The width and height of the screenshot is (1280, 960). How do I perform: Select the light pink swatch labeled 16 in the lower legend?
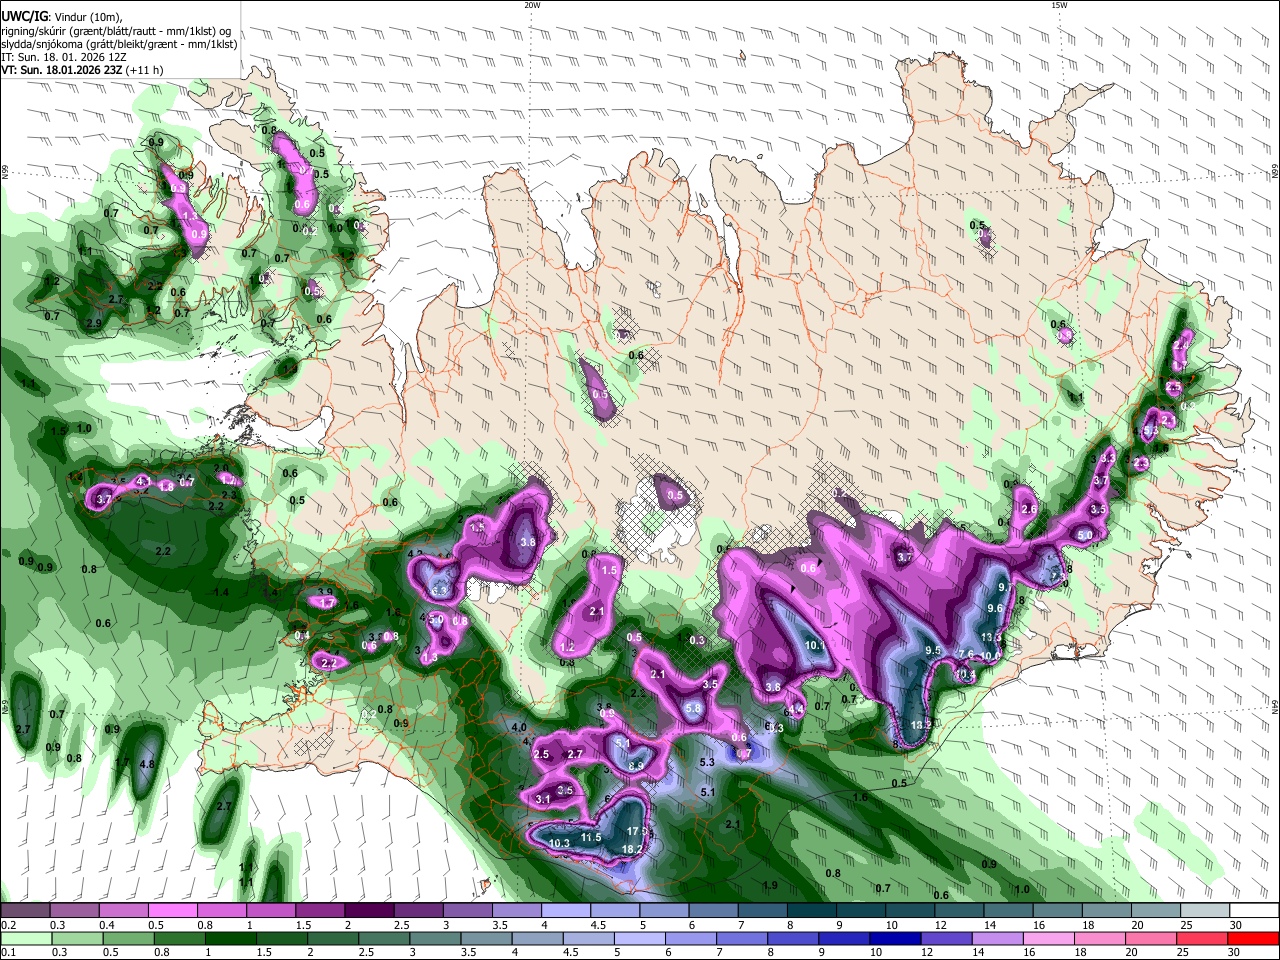(x=1048, y=938)
